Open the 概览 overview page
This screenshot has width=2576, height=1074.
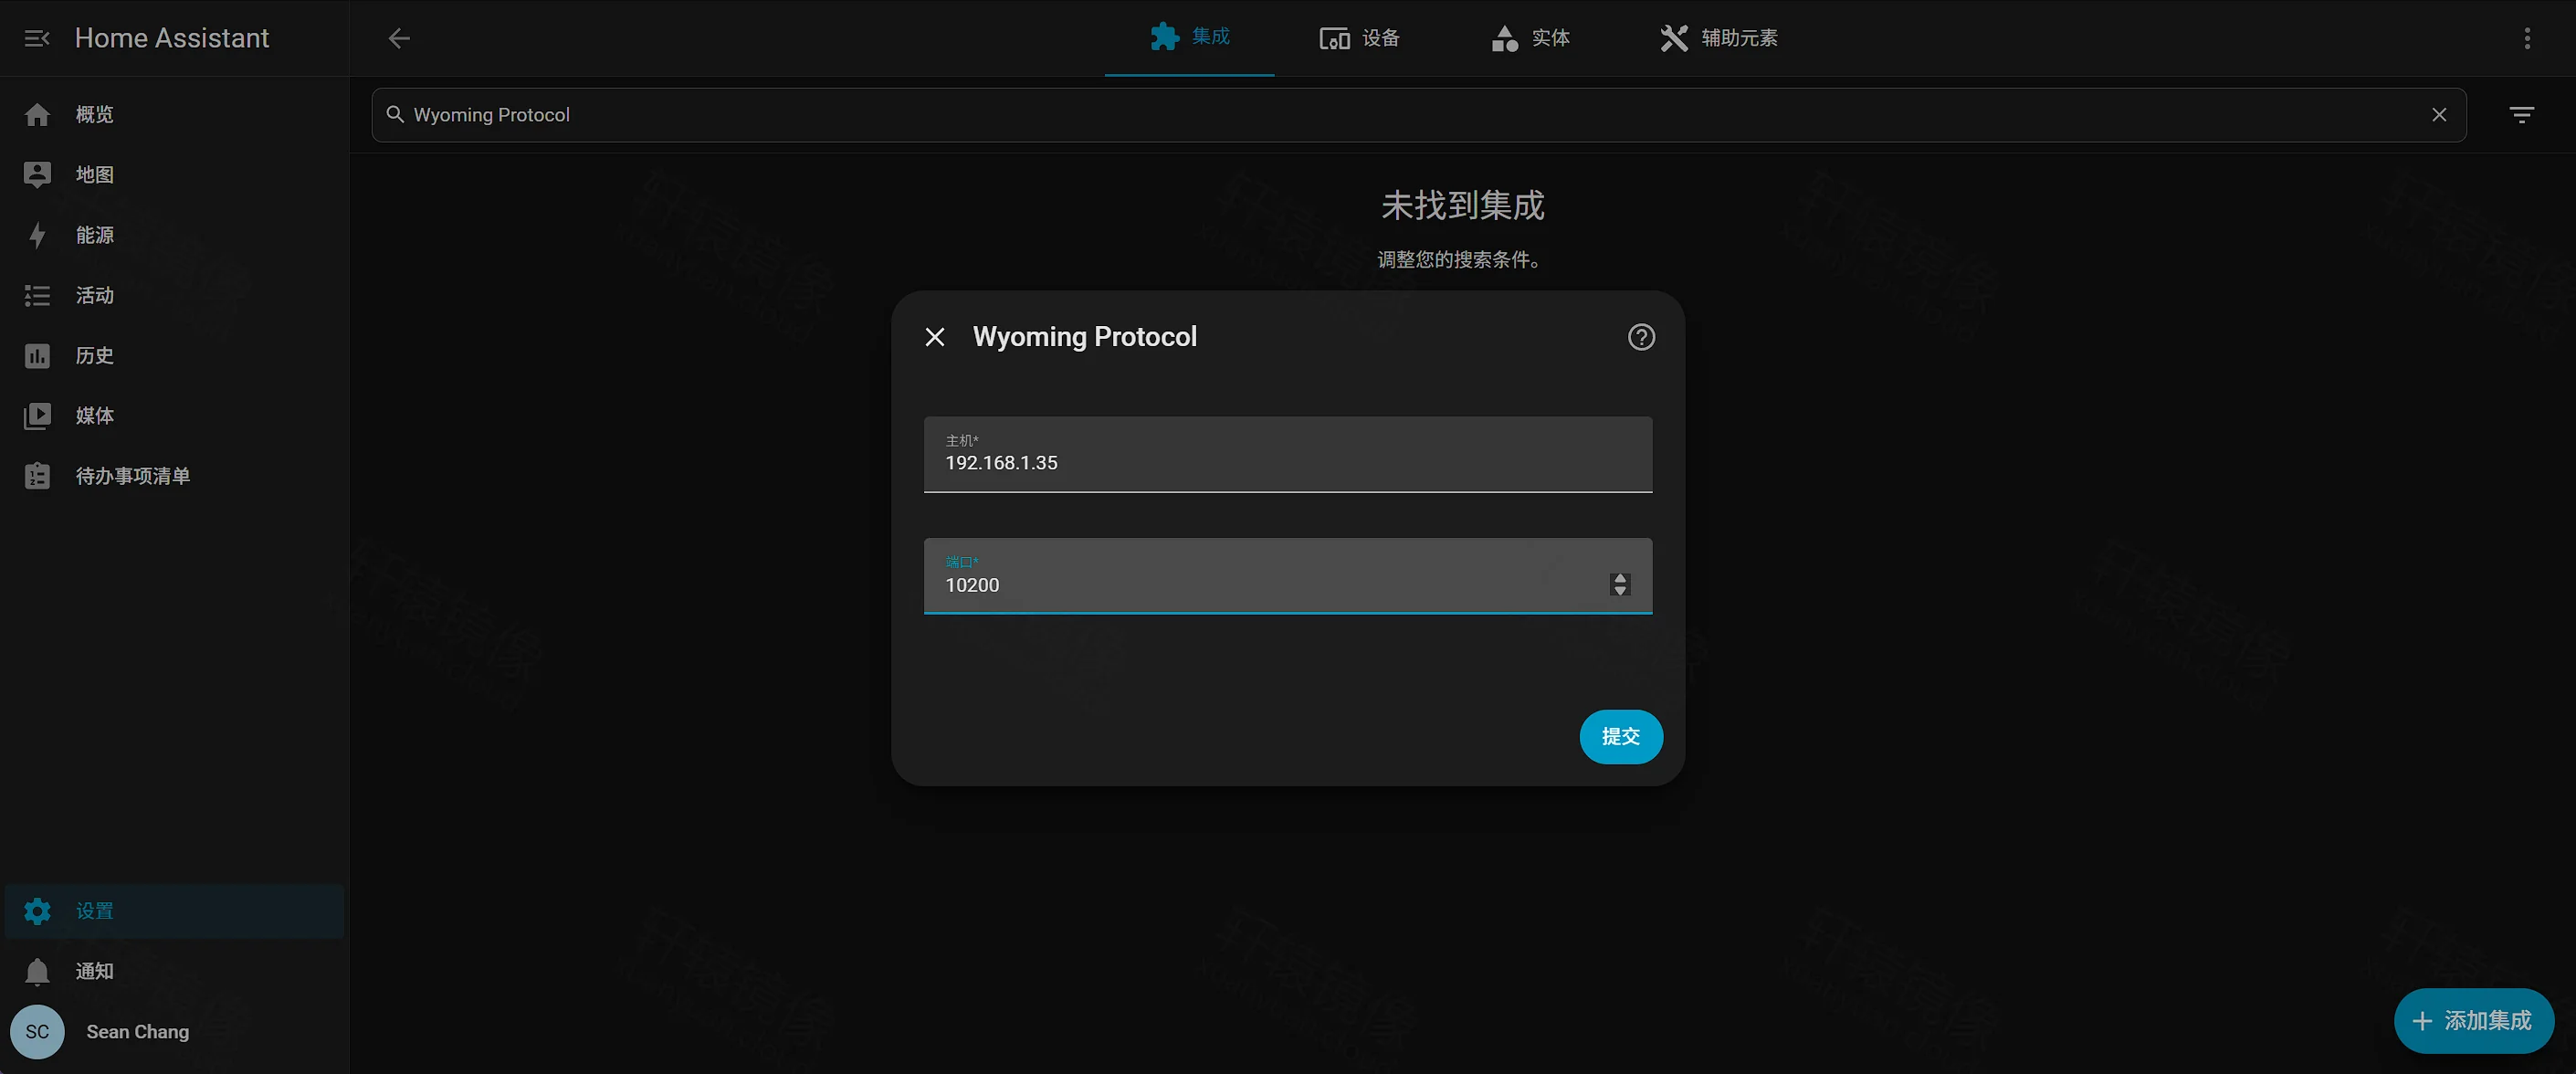[x=174, y=115]
